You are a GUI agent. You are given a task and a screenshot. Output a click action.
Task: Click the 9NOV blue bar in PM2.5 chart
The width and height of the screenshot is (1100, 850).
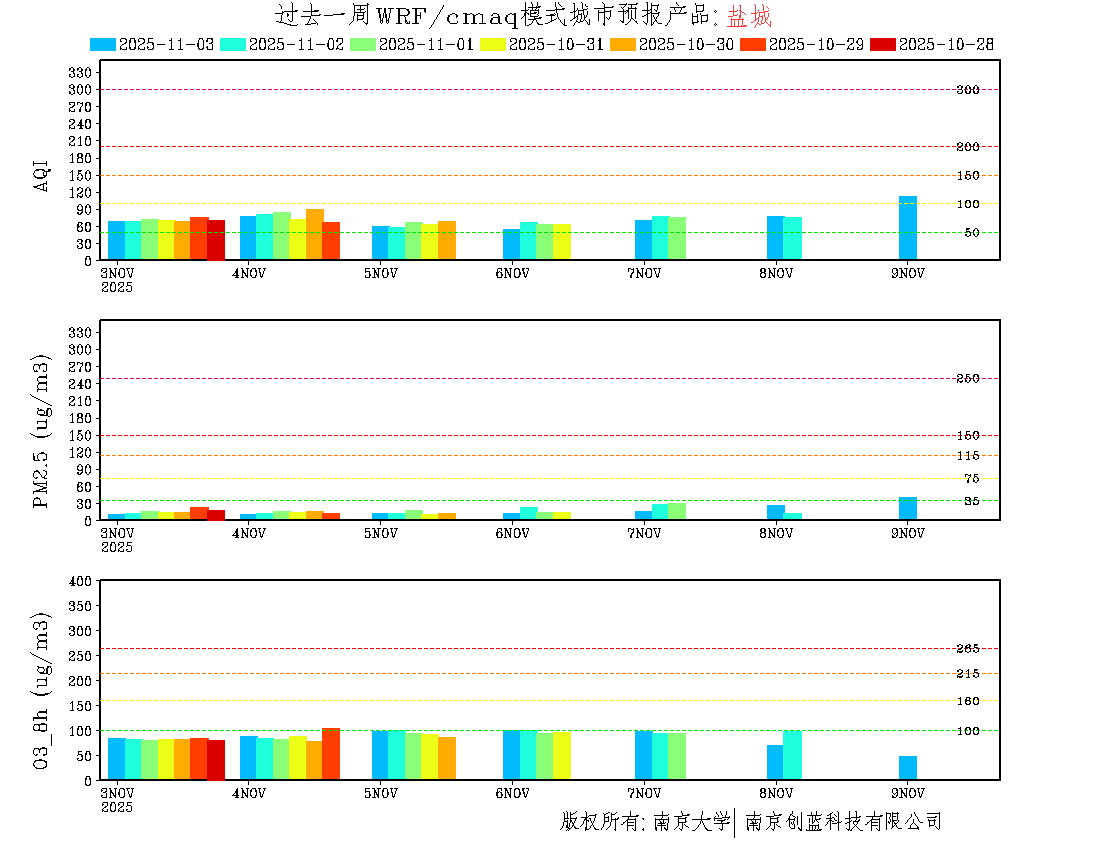(907, 508)
